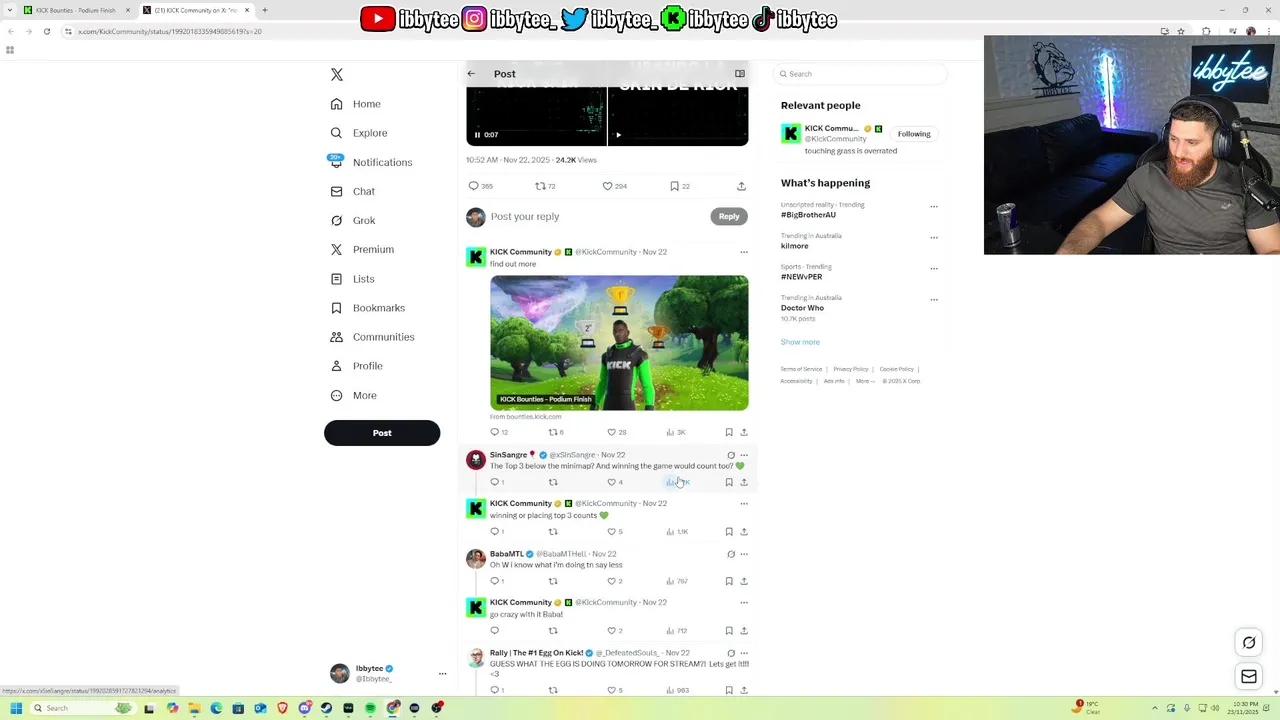This screenshot has height=720, width=1280.
Task: View 1.1K analytics on 'winning or placing' reply
Action: (677, 532)
